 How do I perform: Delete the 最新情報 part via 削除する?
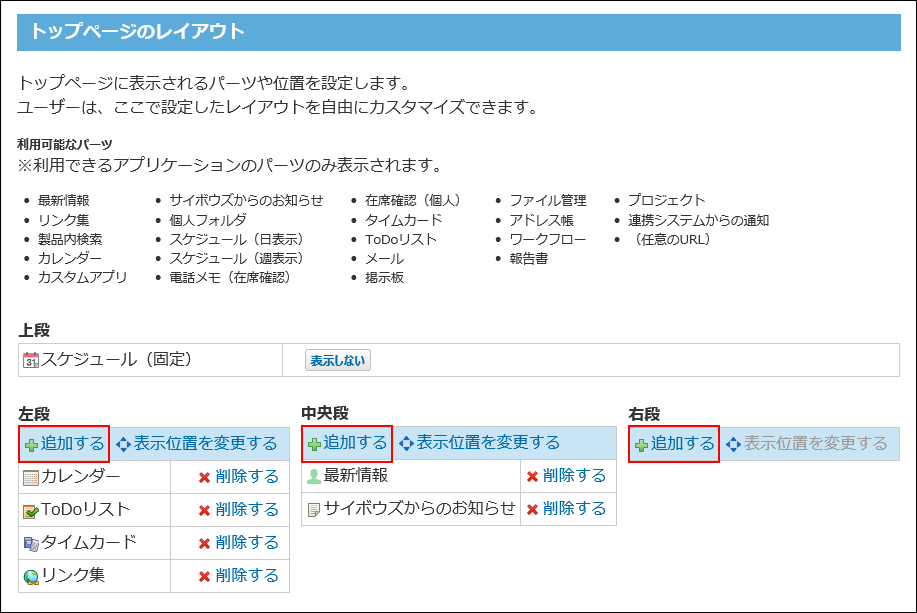tap(574, 476)
